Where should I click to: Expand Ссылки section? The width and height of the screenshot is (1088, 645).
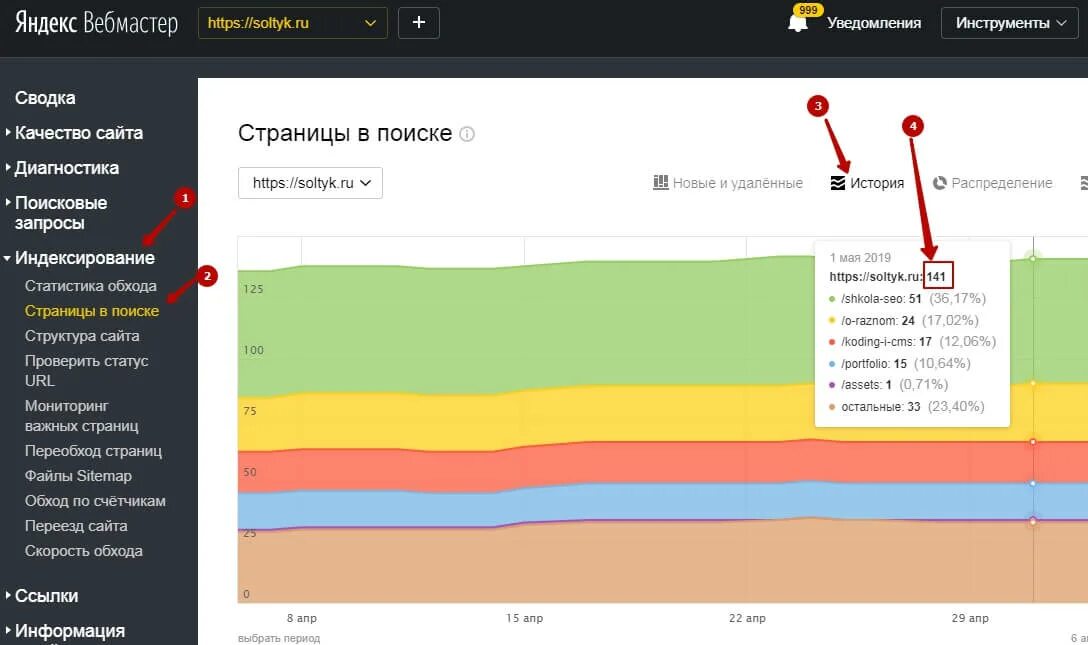(46, 596)
